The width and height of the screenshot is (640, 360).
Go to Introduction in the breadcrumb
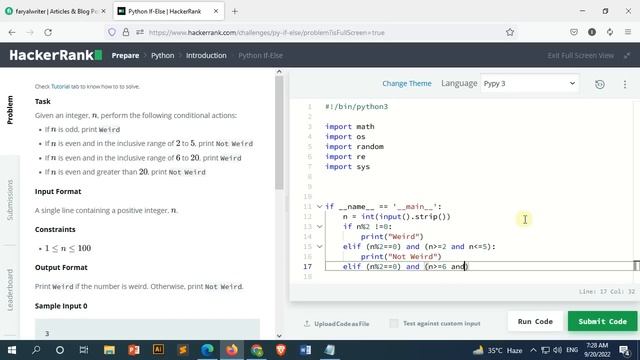pos(206,56)
